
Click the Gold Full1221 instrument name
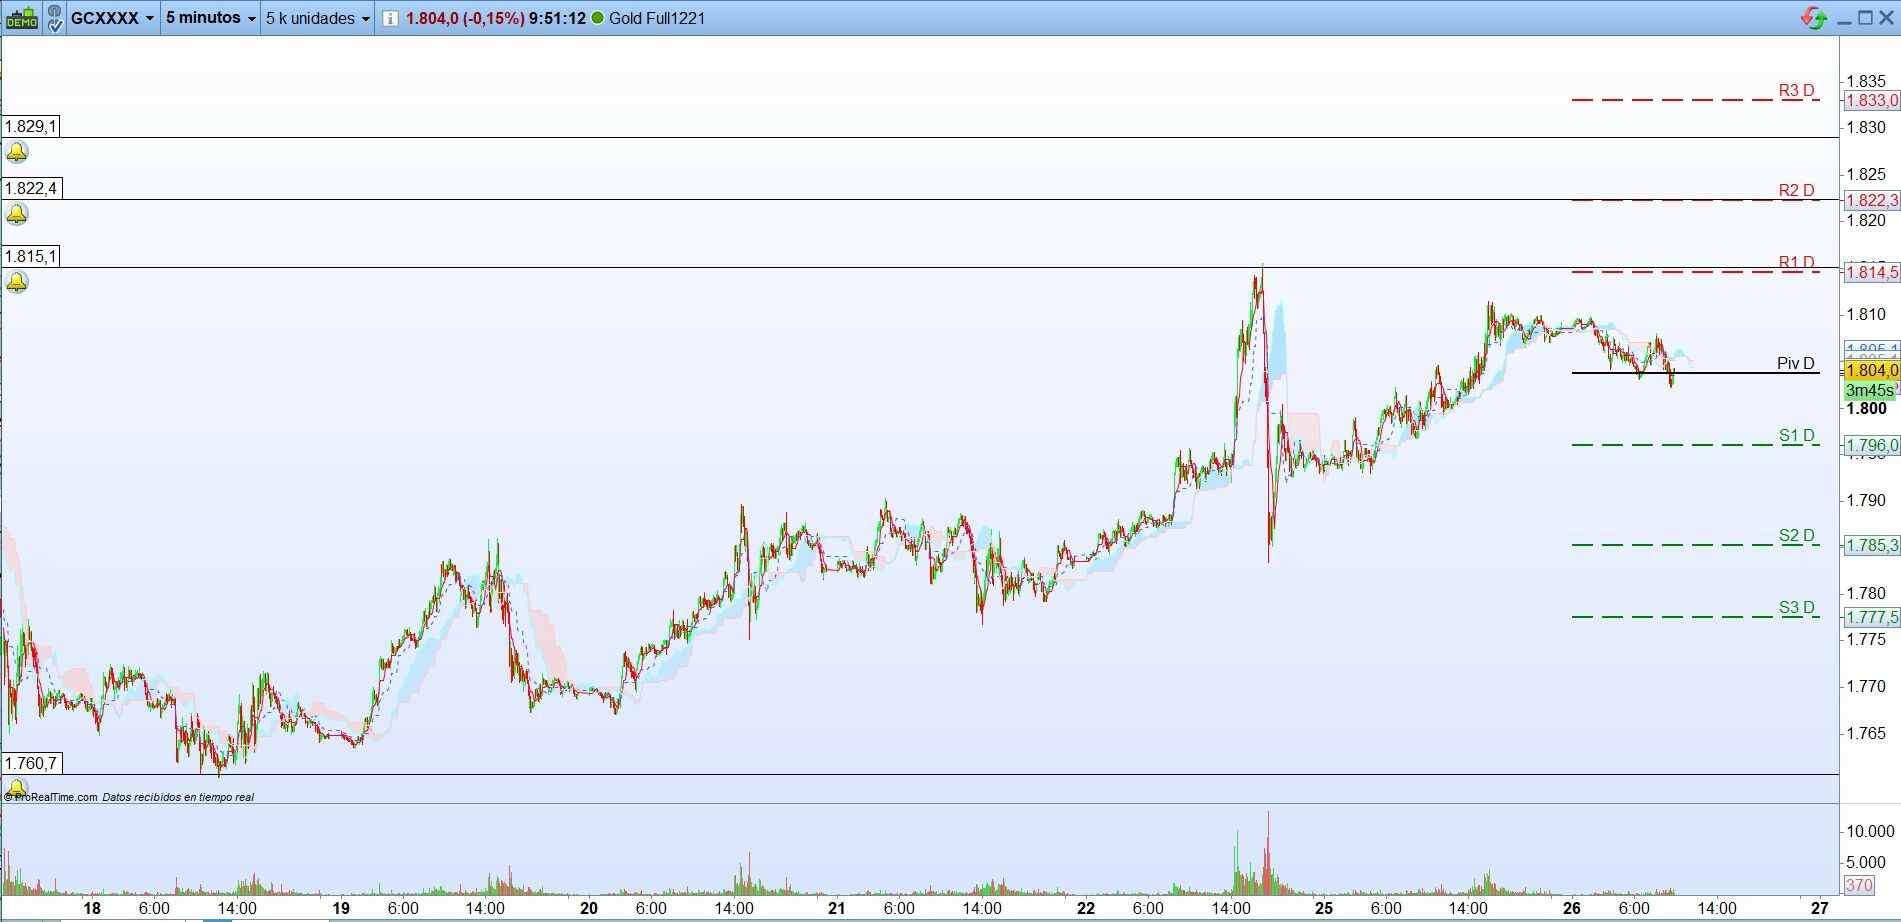click(x=657, y=18)
